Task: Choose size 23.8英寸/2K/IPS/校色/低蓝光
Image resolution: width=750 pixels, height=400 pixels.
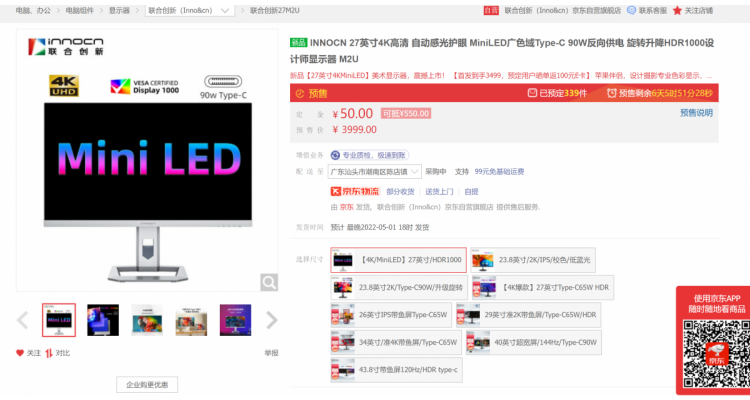Action: pos(533,260)
